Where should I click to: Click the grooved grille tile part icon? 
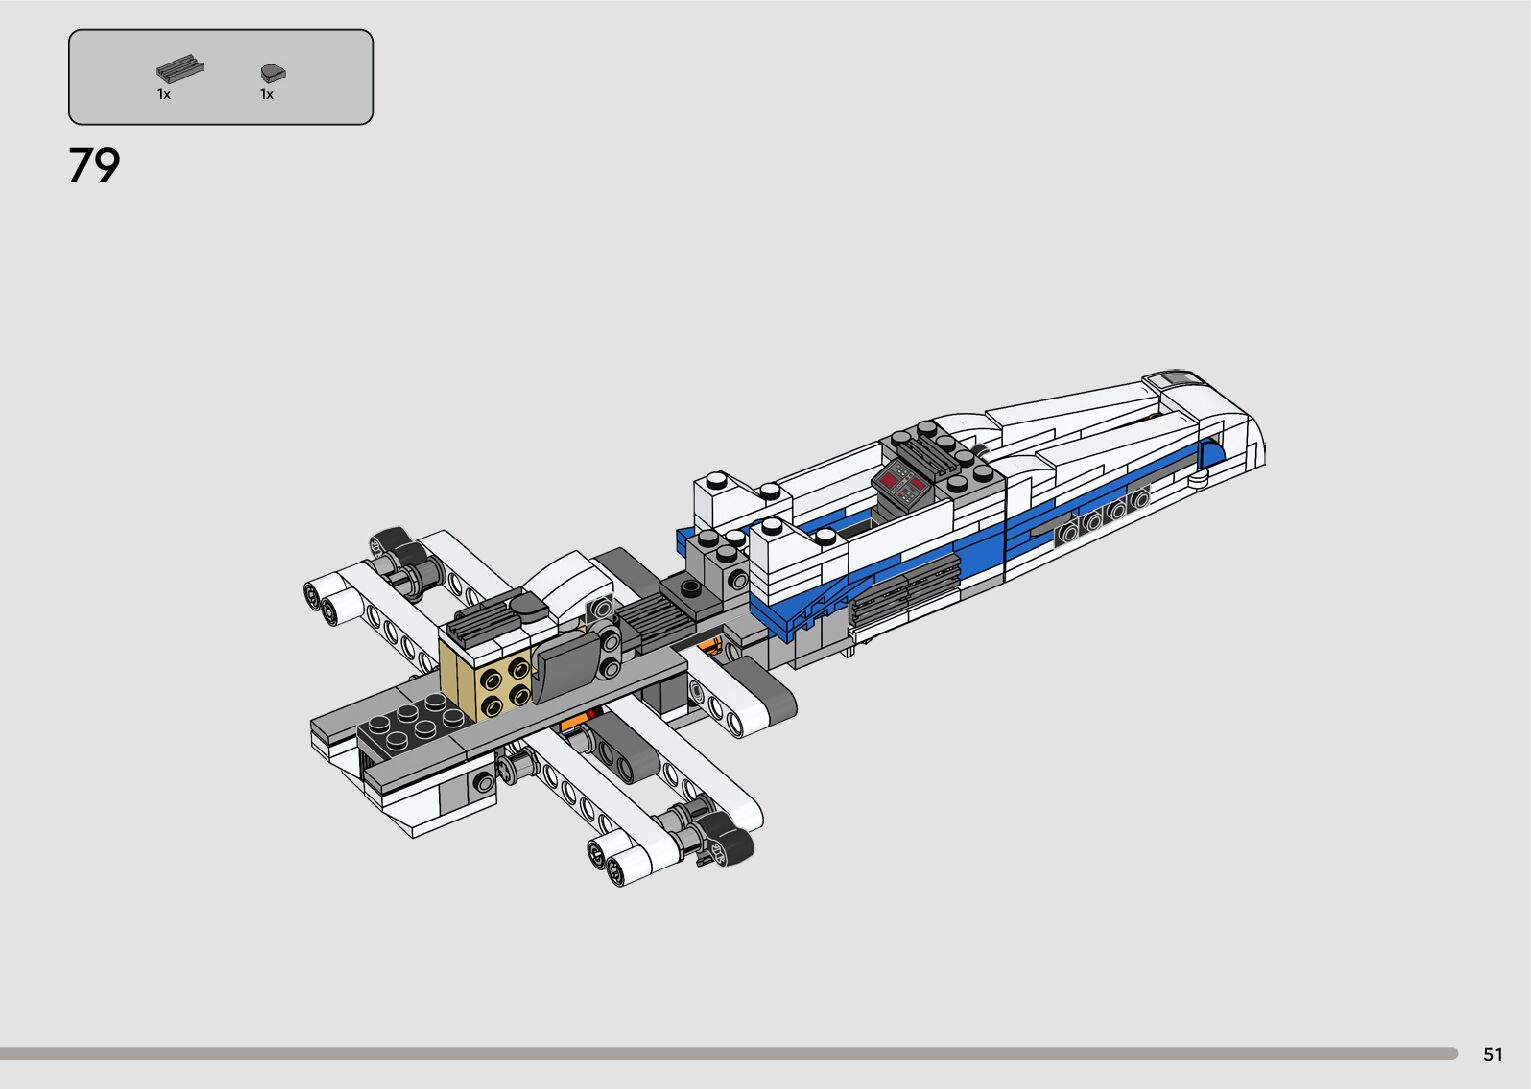(x=180, y=69)
